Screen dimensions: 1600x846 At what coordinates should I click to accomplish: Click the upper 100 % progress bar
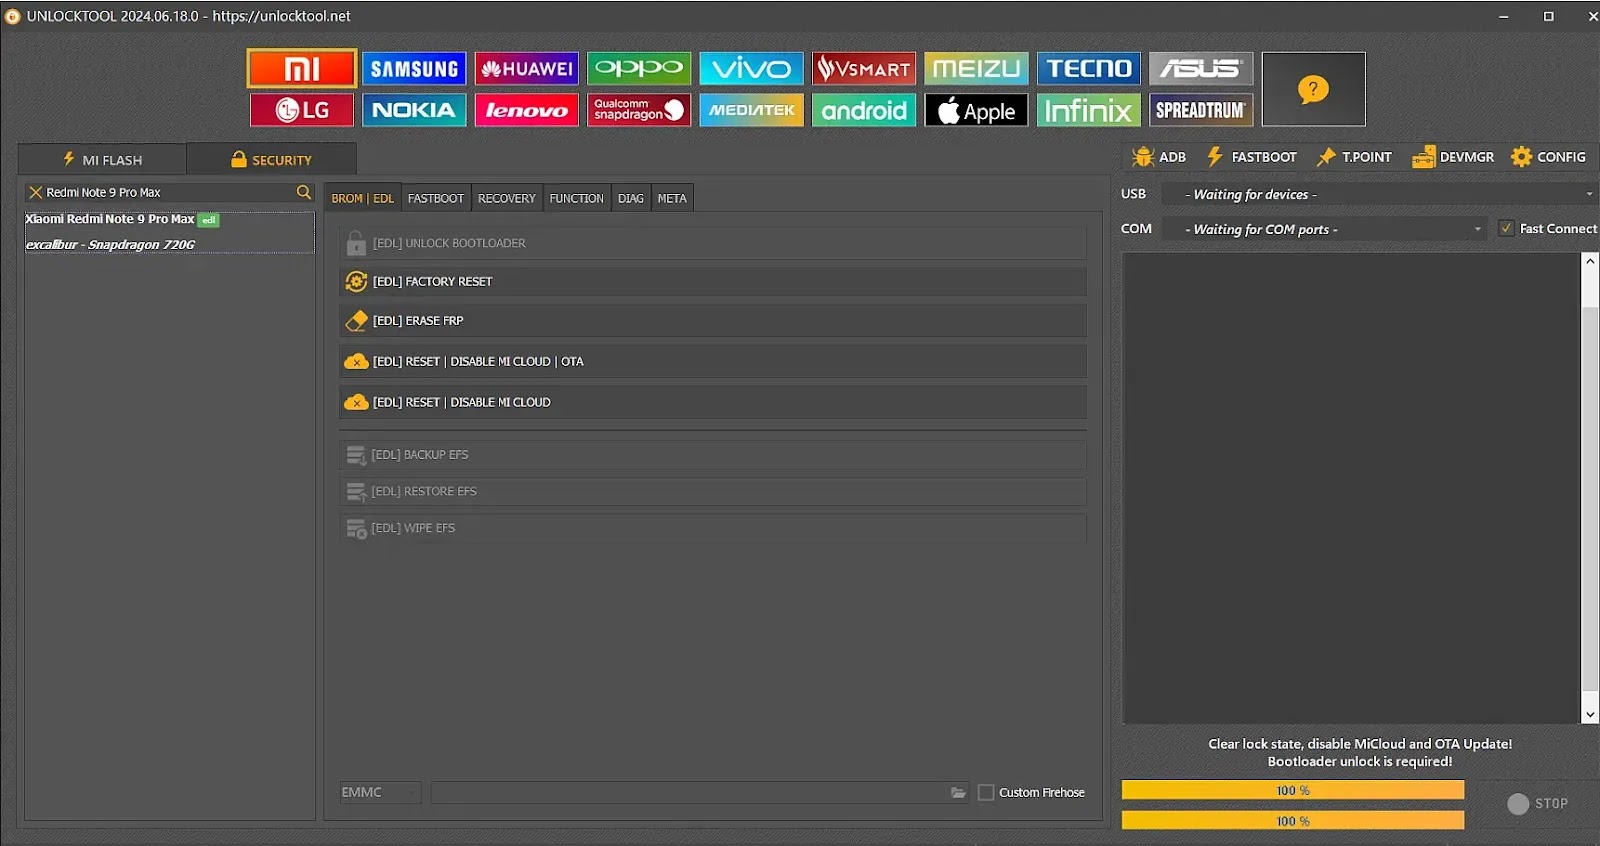(1293, 790)
